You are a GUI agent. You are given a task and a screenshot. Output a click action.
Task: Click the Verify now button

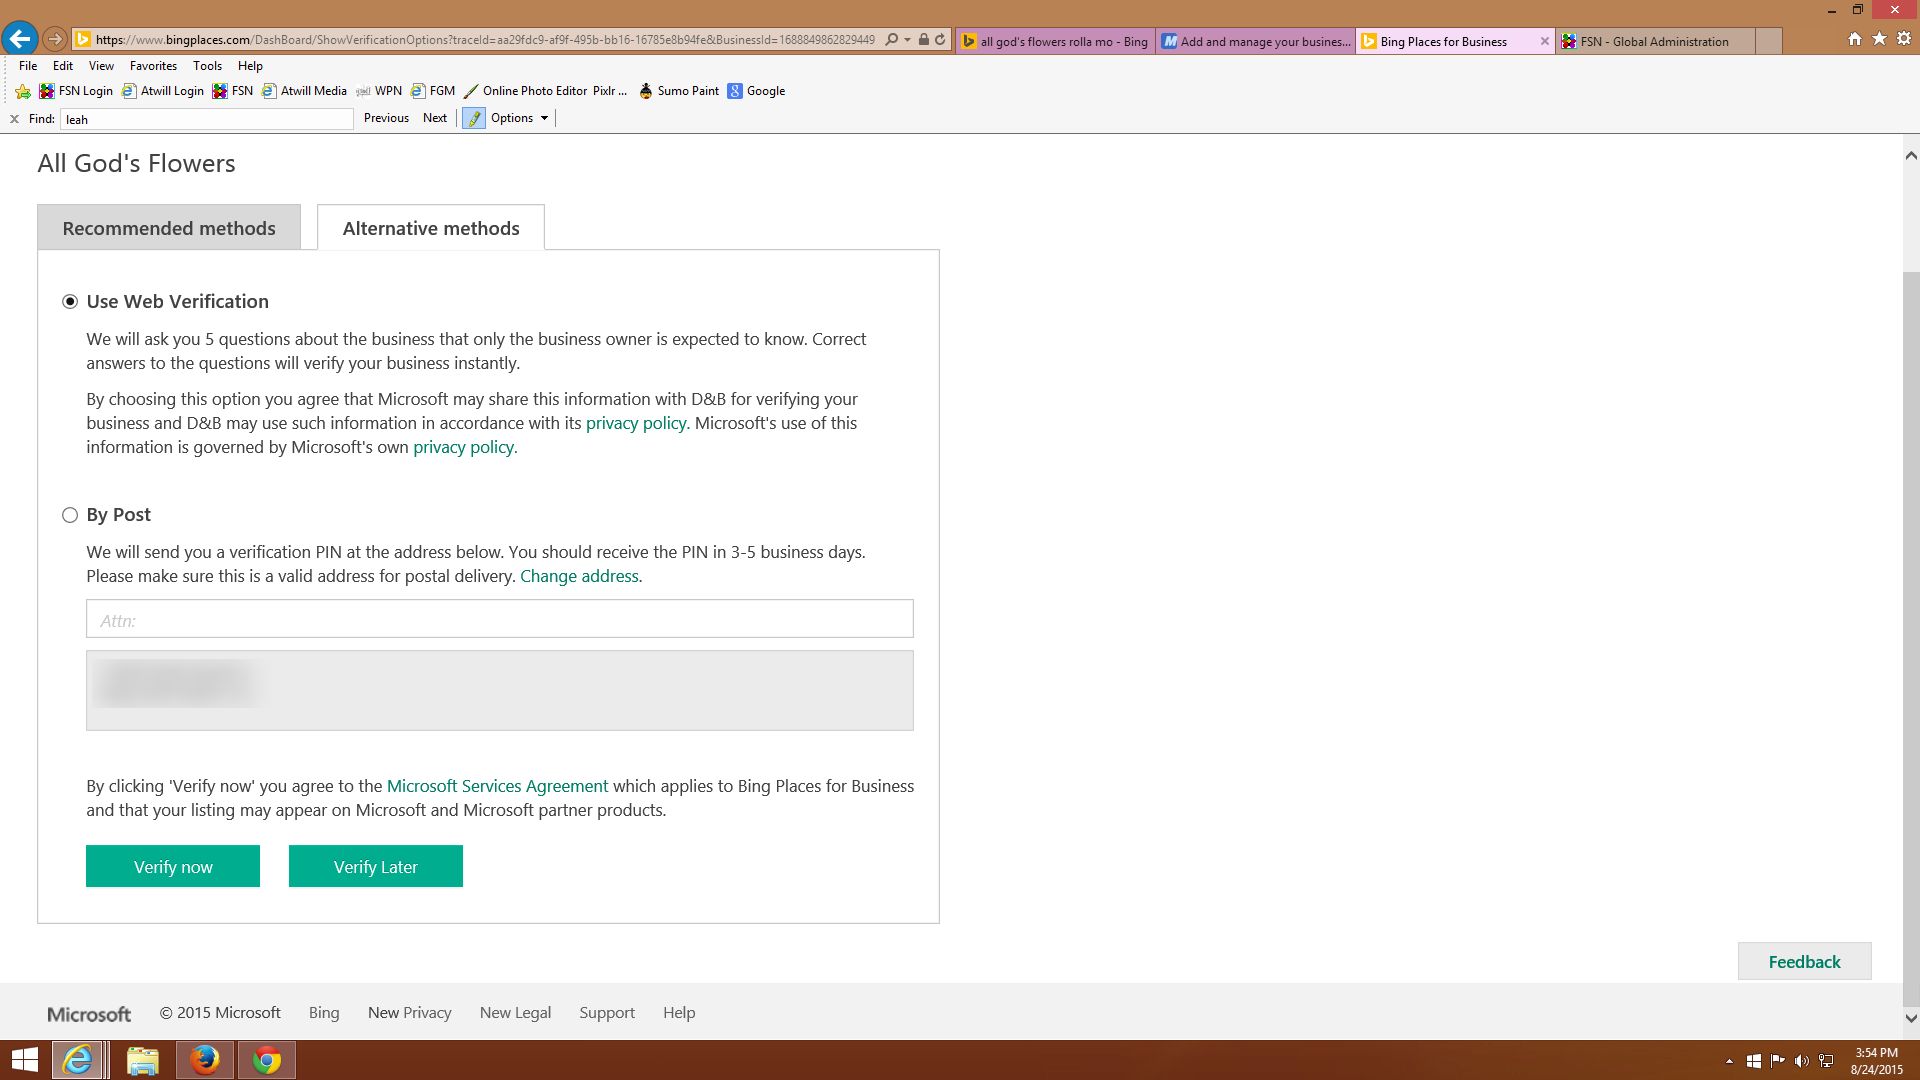point(173,866)
